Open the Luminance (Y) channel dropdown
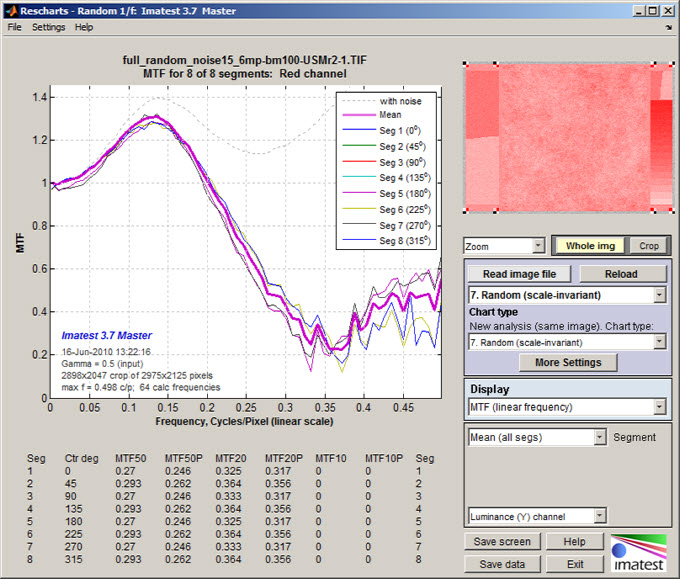This screenshot has width=680, height=579. click(x=537, y=516)
